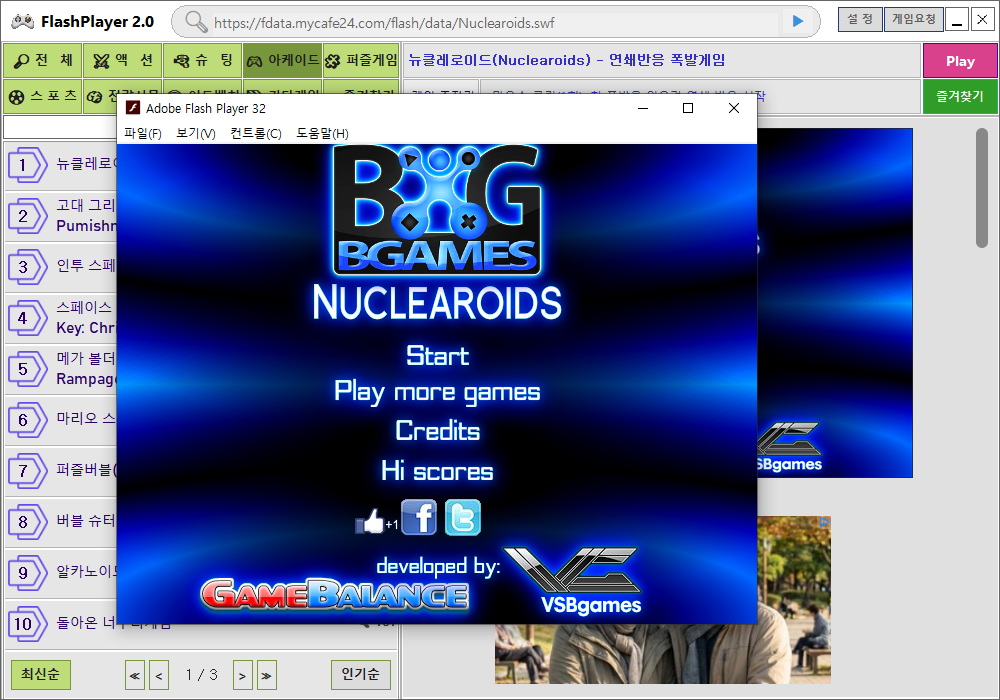The width and height of the screenshot is (1000, 700).
Task: Go to last page with » button
Action: coord(267,675)
